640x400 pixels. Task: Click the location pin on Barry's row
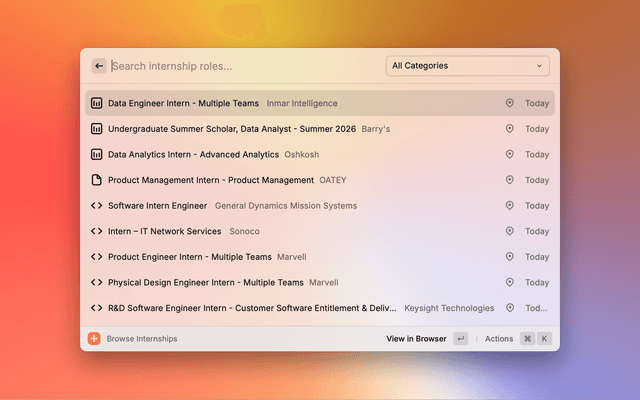point(509,129)
